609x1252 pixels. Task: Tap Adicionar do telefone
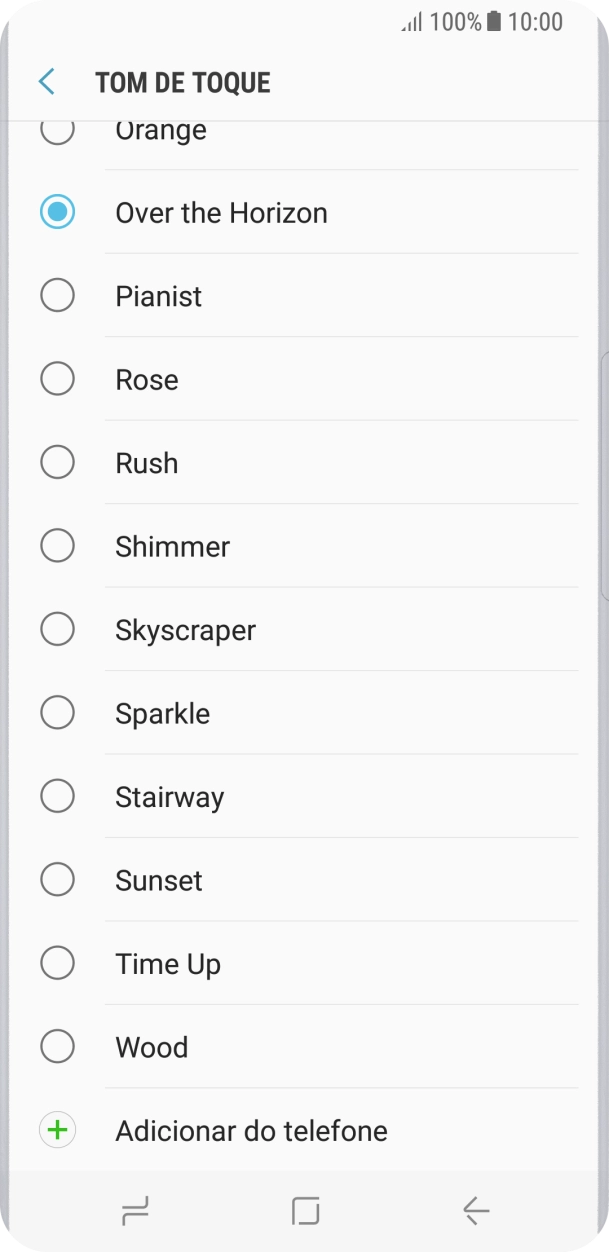pos(251,1130)
